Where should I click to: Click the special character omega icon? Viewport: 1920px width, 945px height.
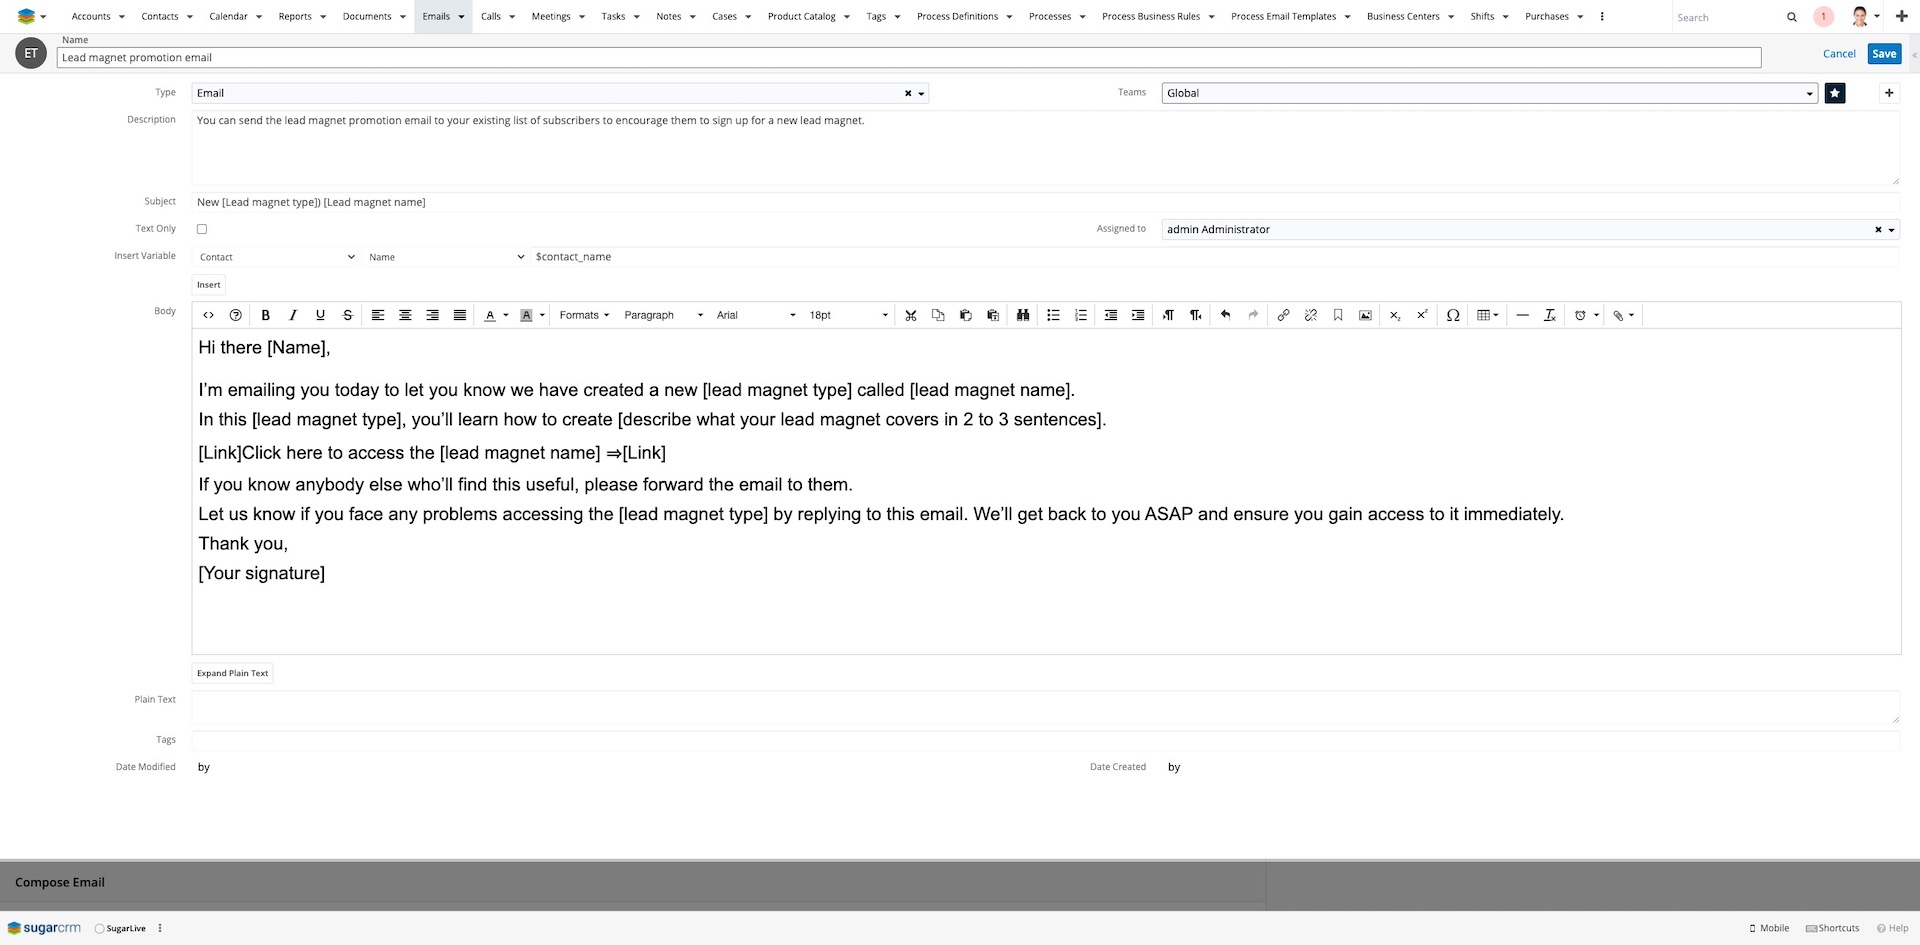pyautogui.click(x=1453, y=315)
